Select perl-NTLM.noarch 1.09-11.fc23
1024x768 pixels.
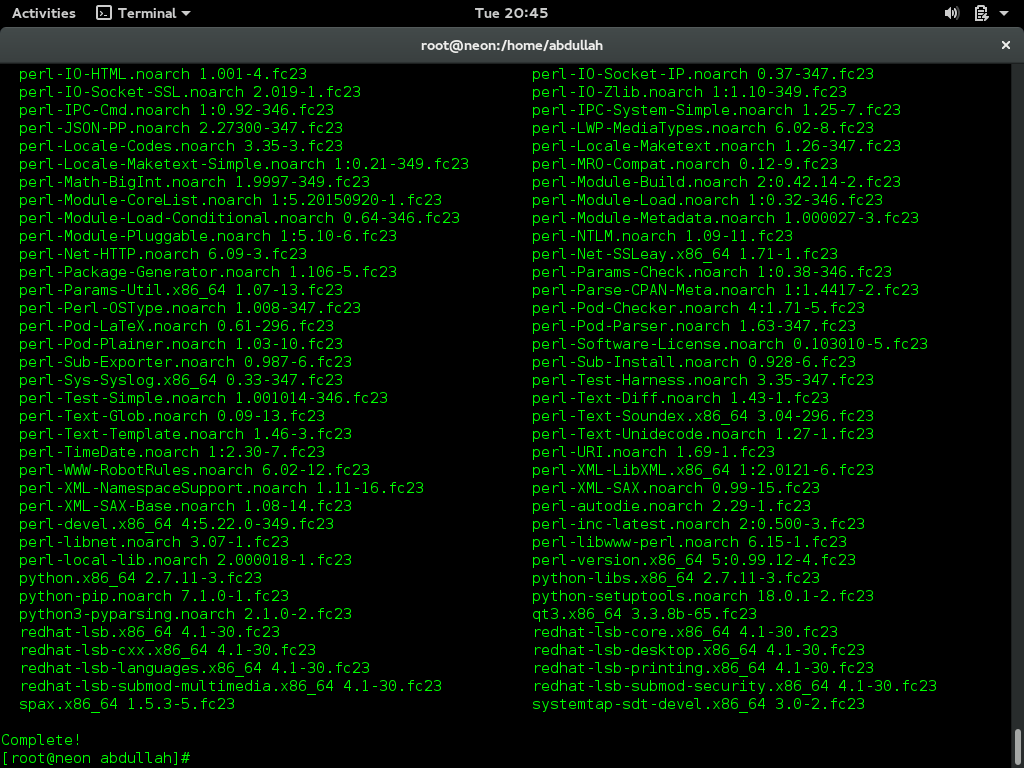[662, 236]
